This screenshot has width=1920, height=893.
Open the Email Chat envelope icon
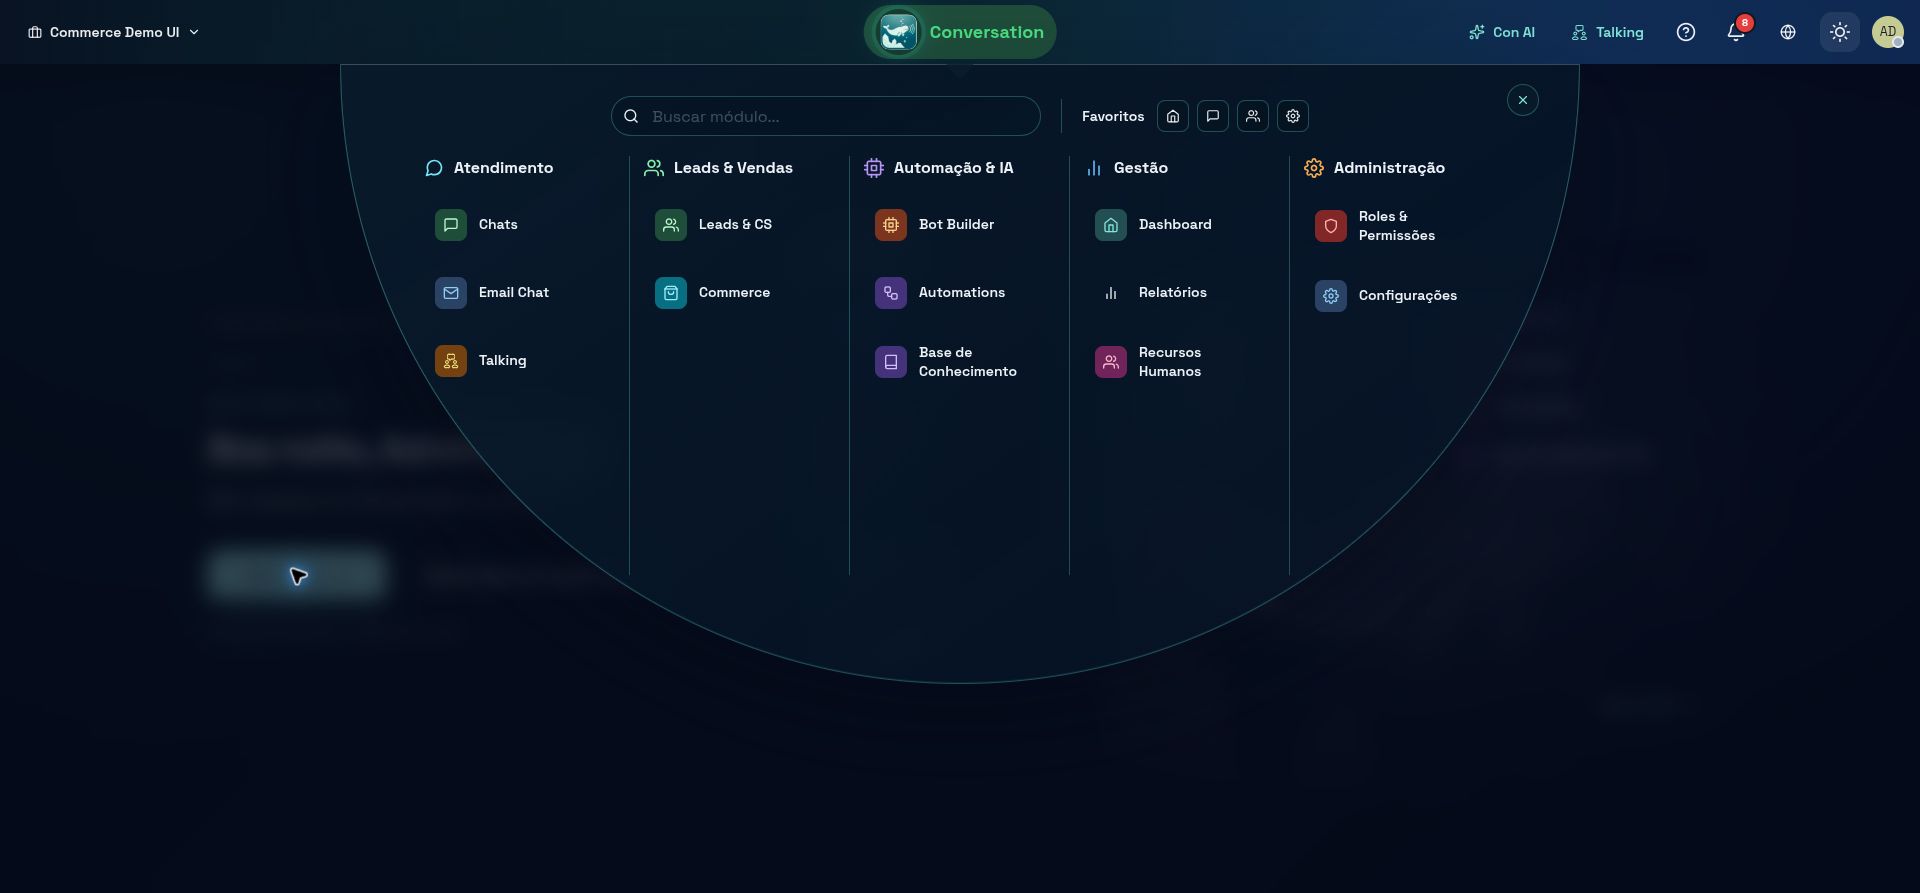click(x=451, y=293)
